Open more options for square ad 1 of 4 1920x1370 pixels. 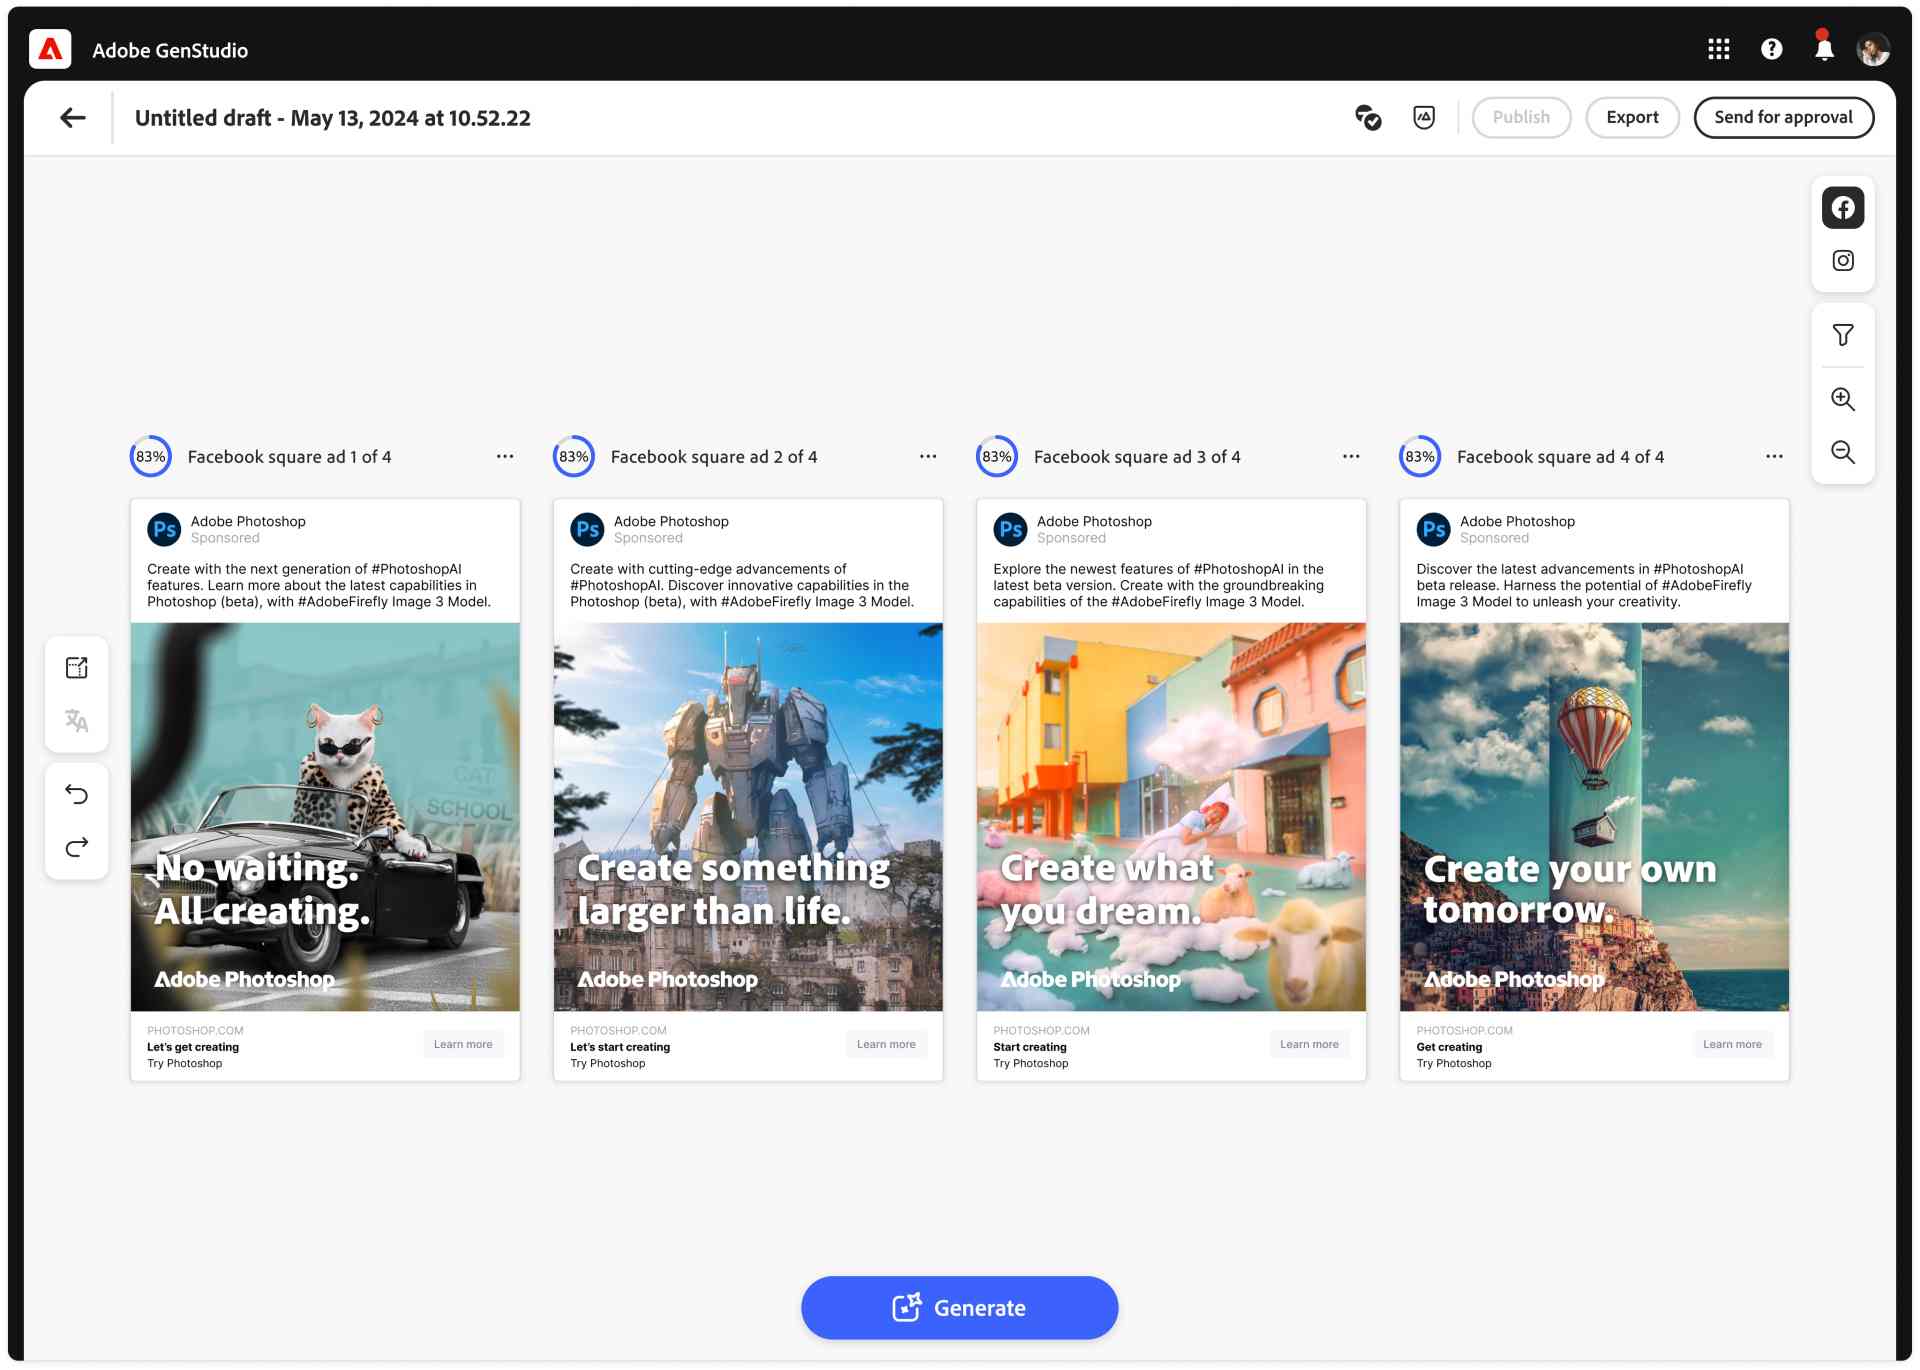point(505,456)
